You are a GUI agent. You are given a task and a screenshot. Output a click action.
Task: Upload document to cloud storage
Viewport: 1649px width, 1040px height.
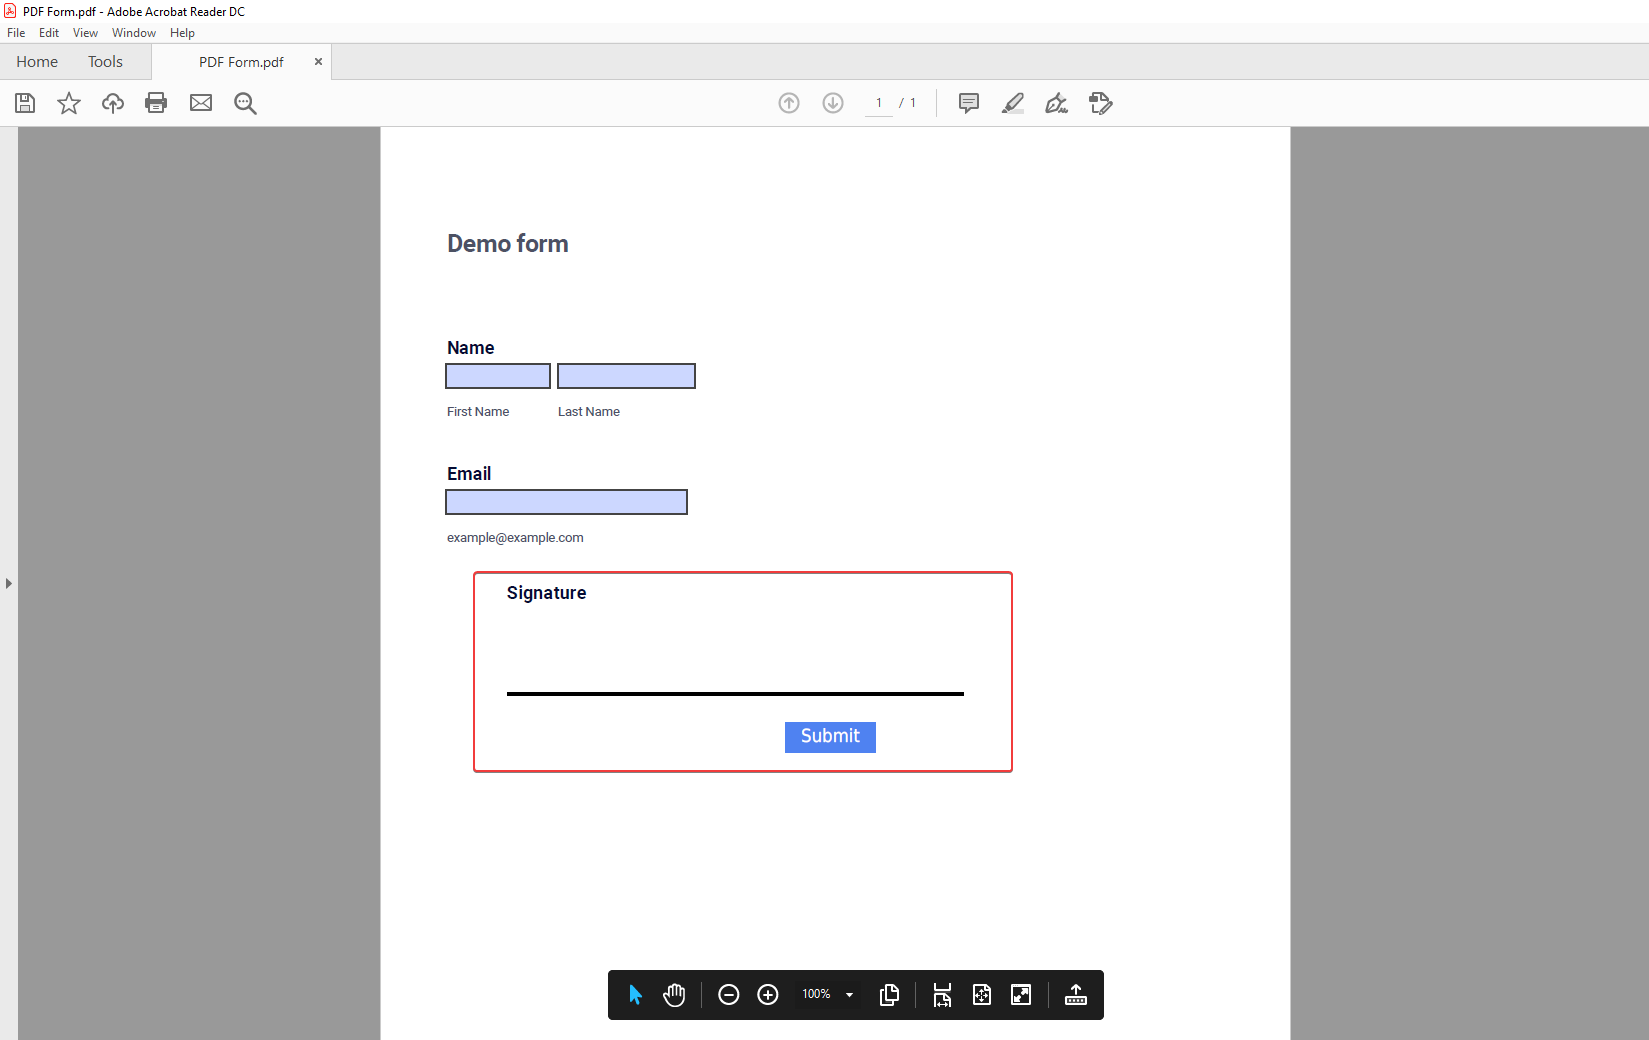[x=112, y=103]
